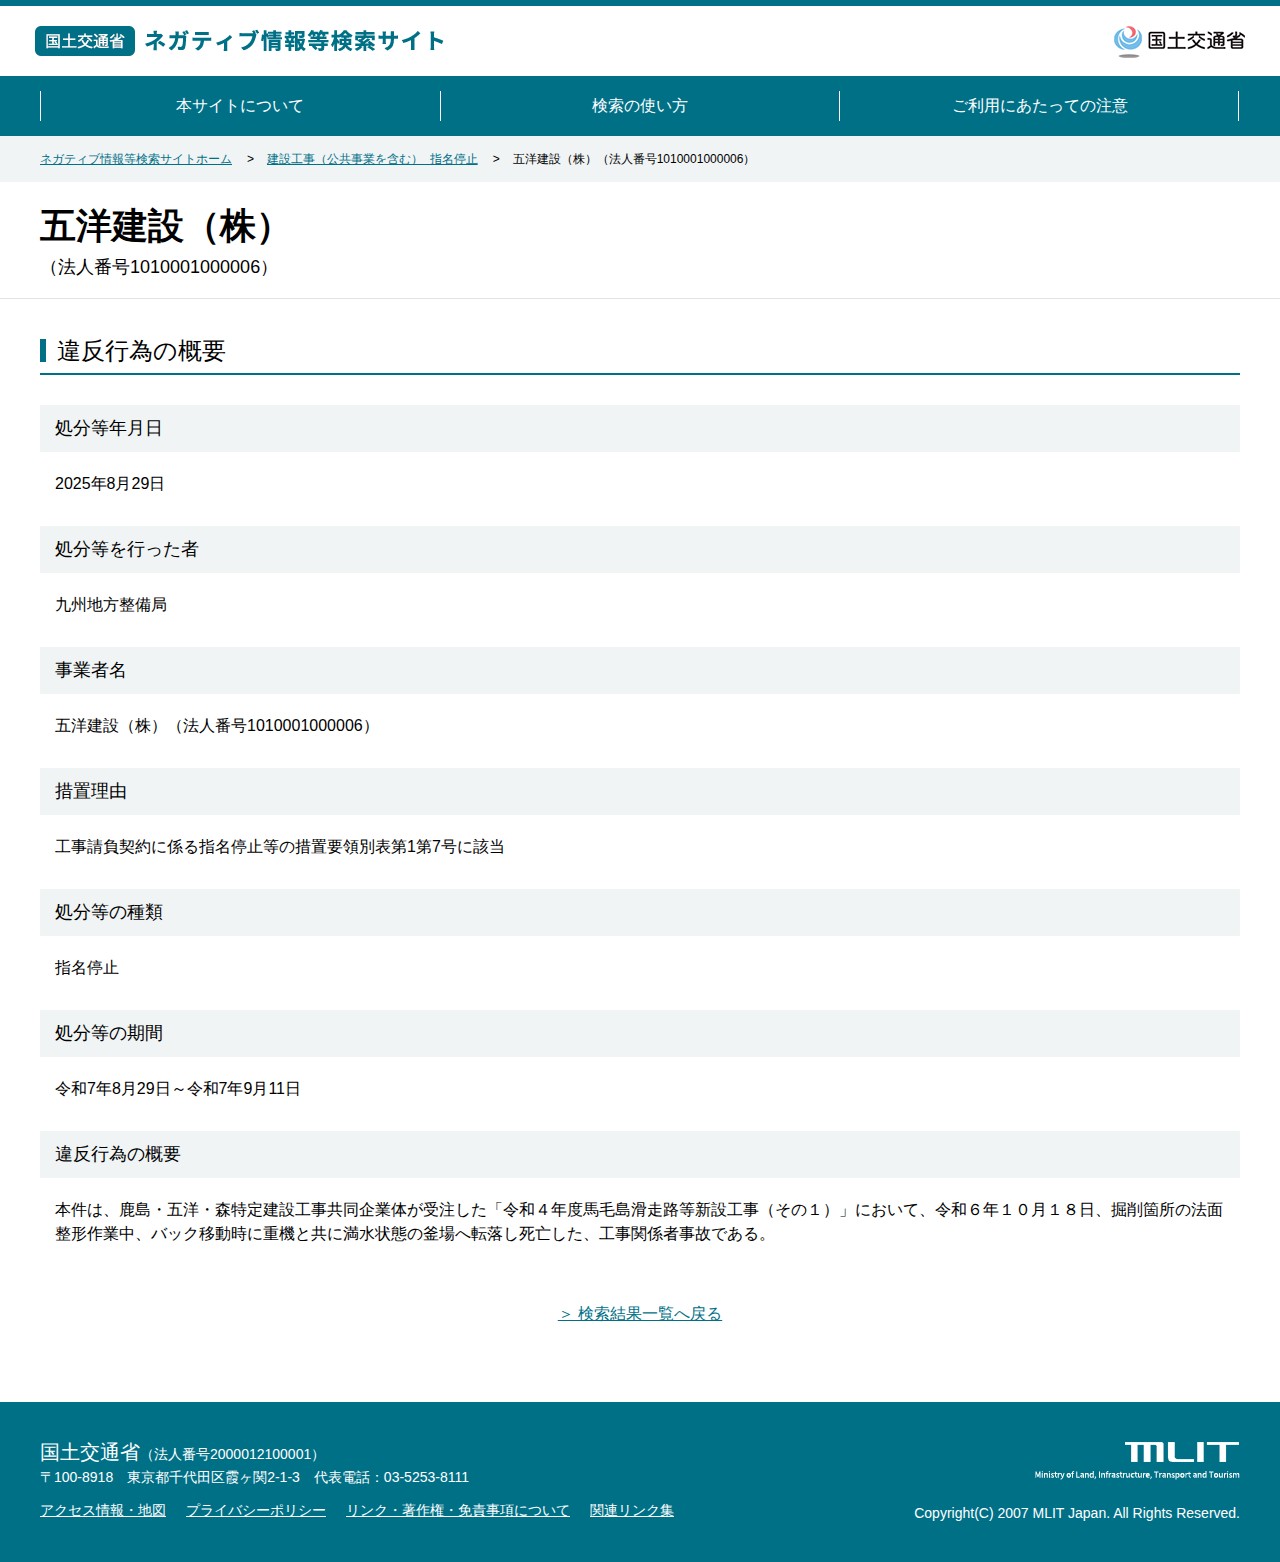
Task: Click the 処分等の種類 label
Action: click(x=108, y=912)
